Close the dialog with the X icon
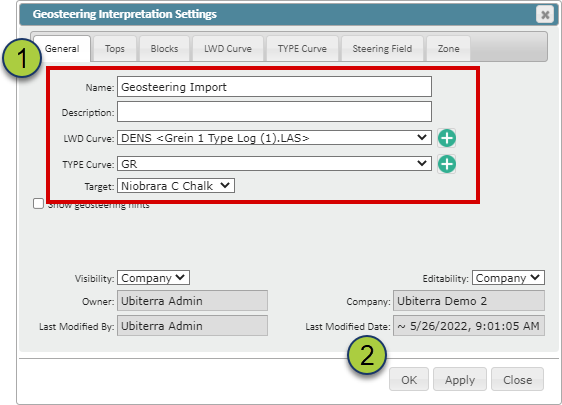Viewport: 562px width, 405px height. (545, 15)
